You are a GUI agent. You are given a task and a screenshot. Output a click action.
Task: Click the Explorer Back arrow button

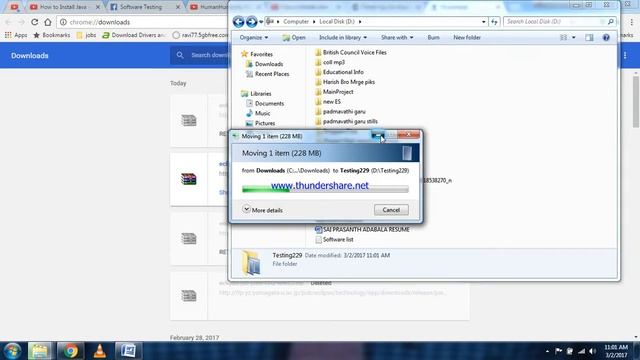[x=238, y=22]
